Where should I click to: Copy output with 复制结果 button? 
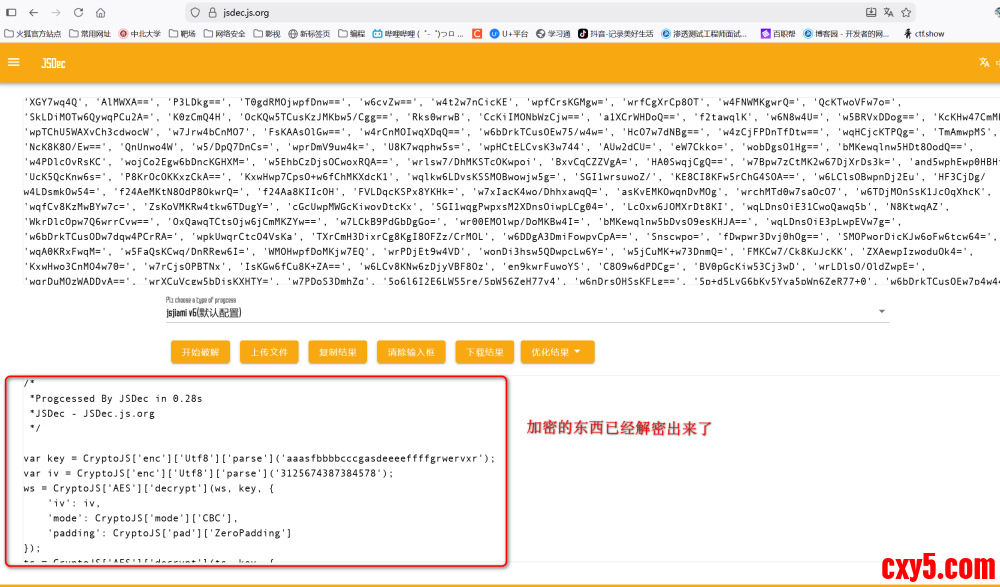click(x=338, y=352)
